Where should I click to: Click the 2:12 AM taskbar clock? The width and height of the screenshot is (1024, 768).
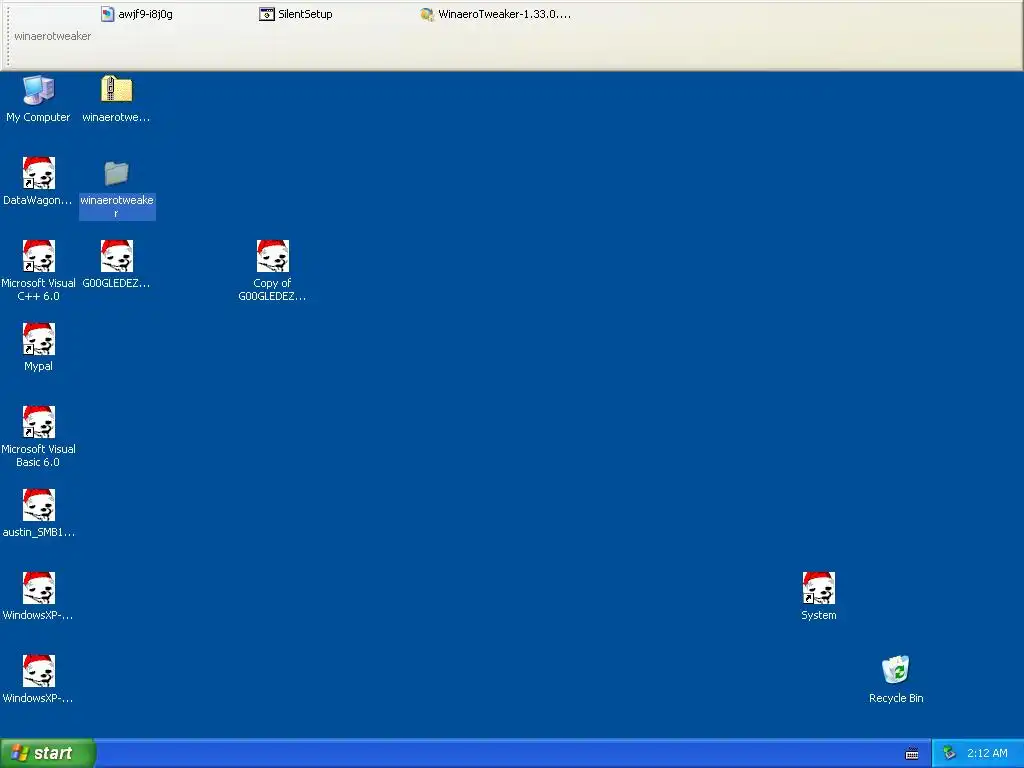tap(987, 754)
